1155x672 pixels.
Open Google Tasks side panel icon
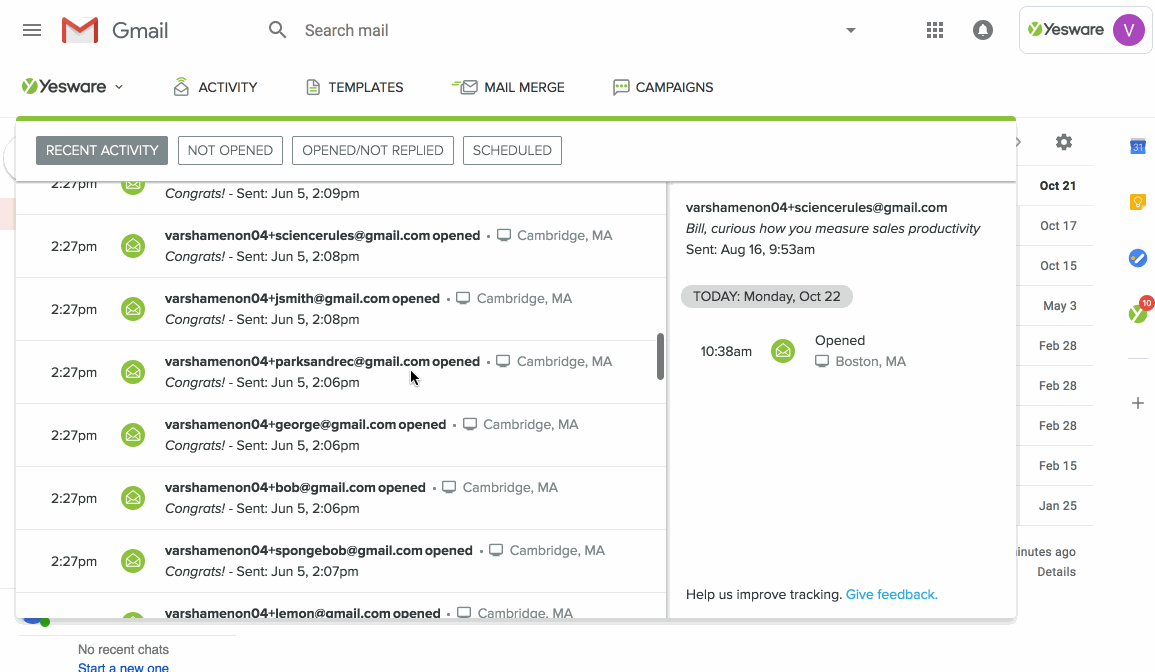(1137, 258)
